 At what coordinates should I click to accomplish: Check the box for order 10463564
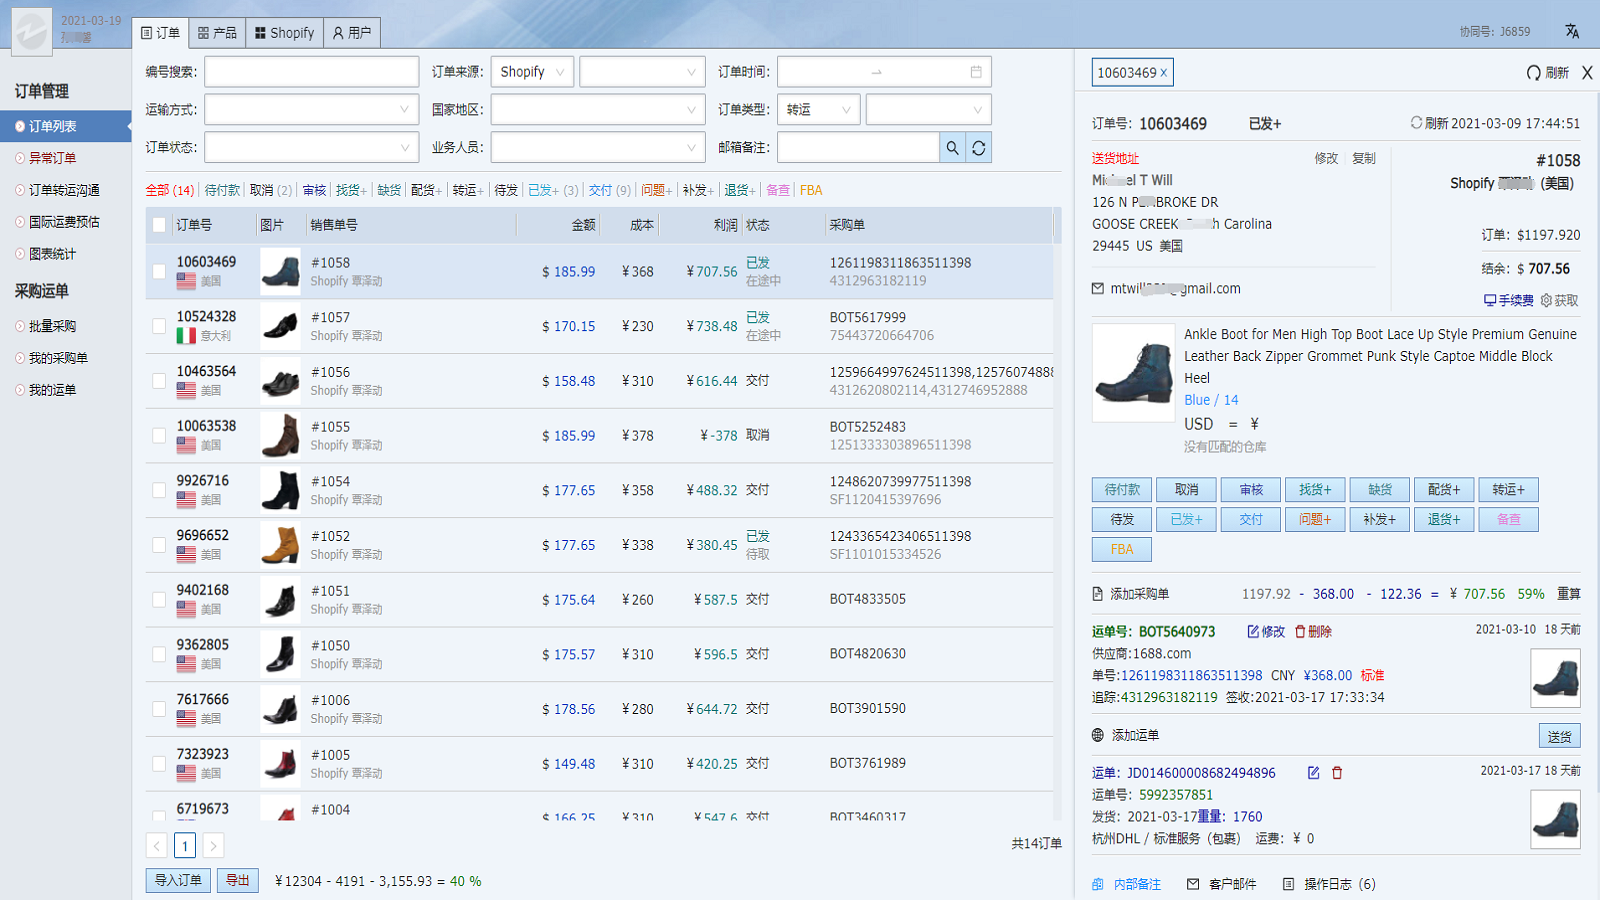click(159, 381)
